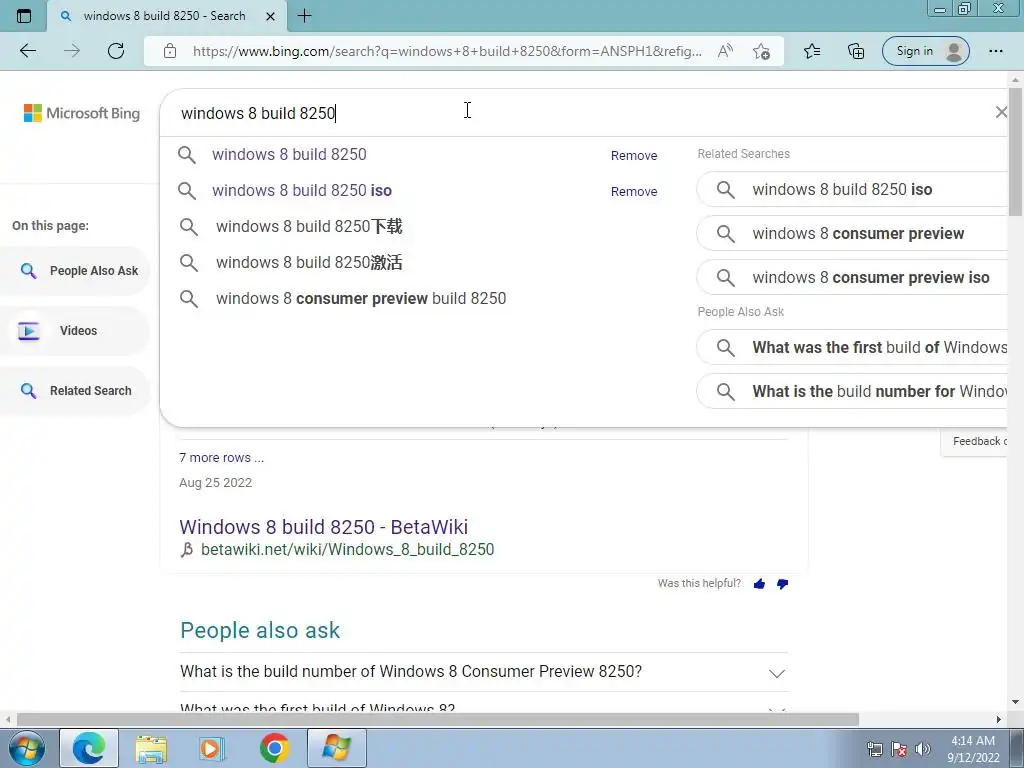Click the vertical scrollbar thumb
The width and height of the screenshot is (1024, 768).
(x=1016, y=152)
